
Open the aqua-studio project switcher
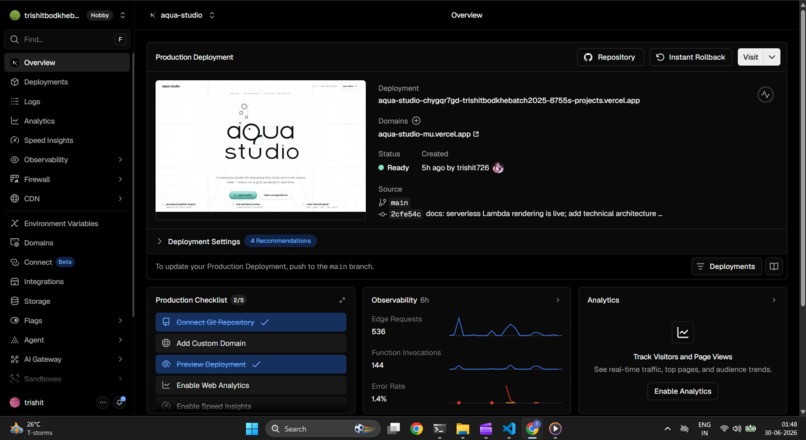212,15
